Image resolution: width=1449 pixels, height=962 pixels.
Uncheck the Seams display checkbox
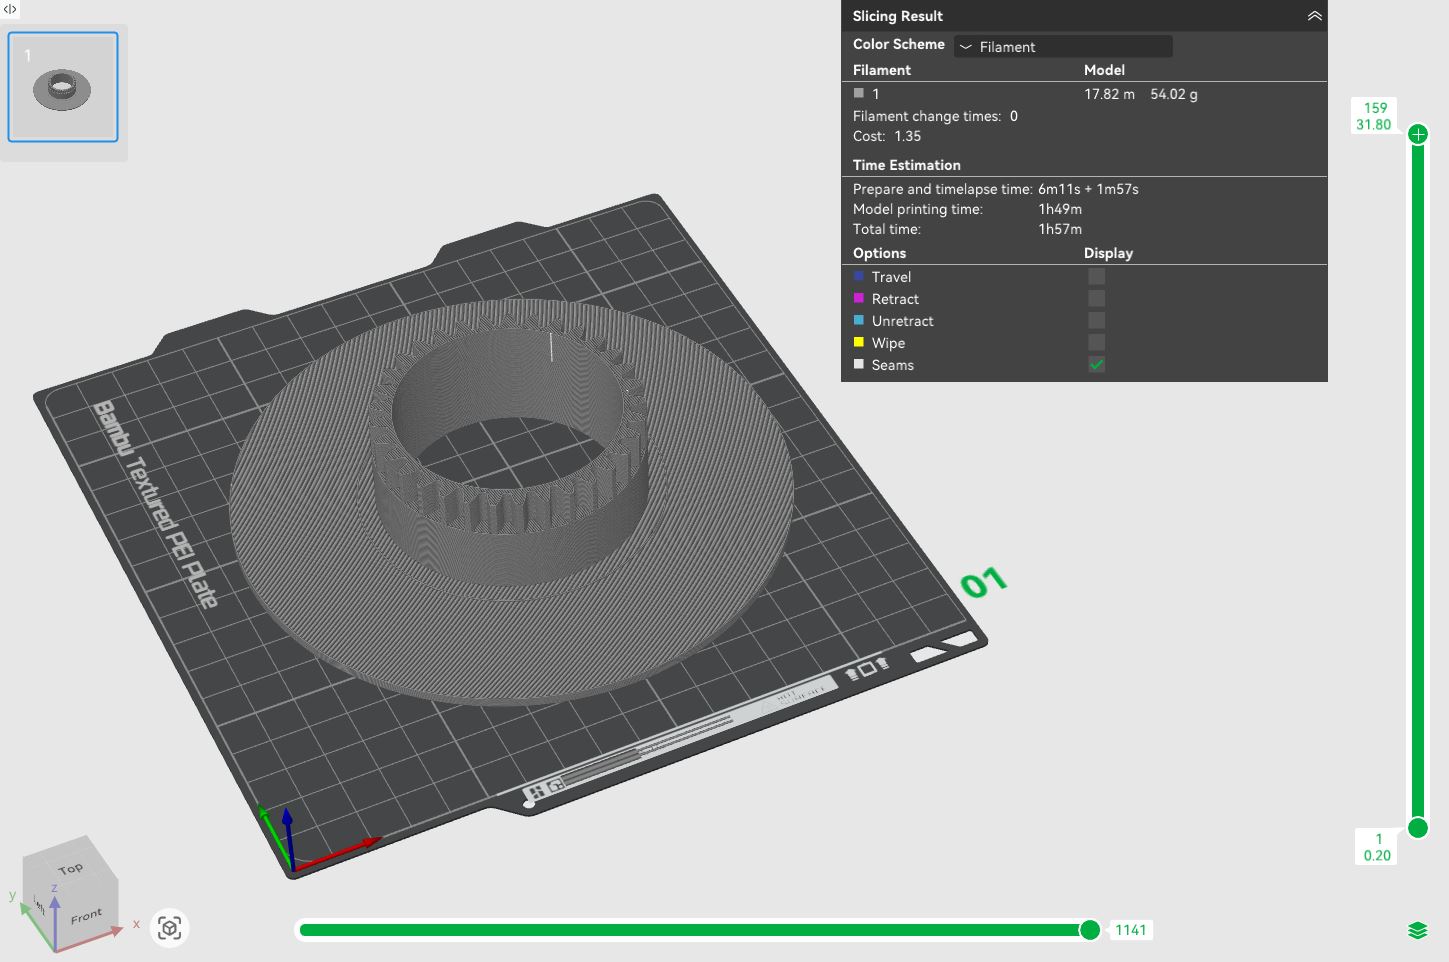pos(1097,365)
